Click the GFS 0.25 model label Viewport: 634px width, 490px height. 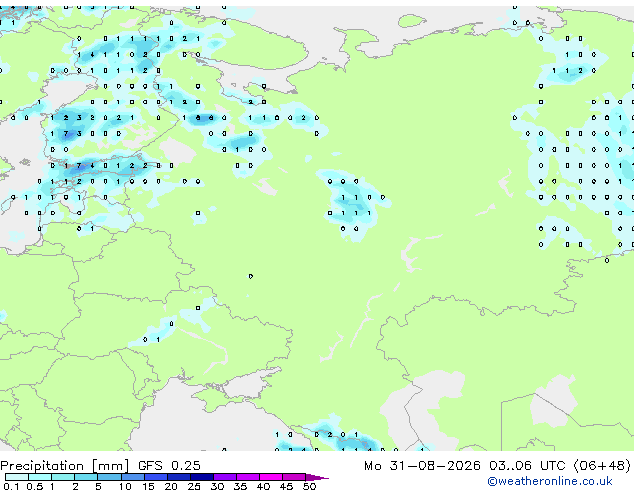point(169,466)
